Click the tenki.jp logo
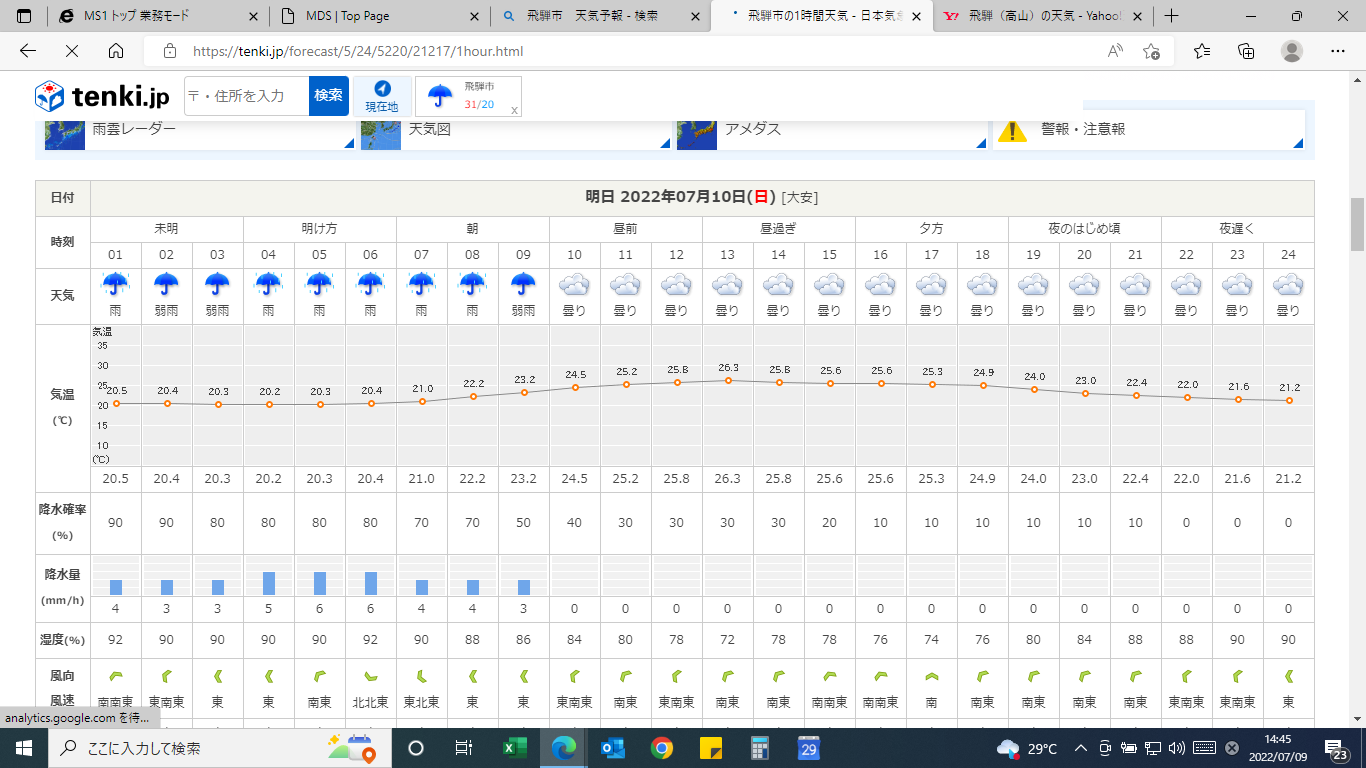1366x768 pixels. pos(103,96)
